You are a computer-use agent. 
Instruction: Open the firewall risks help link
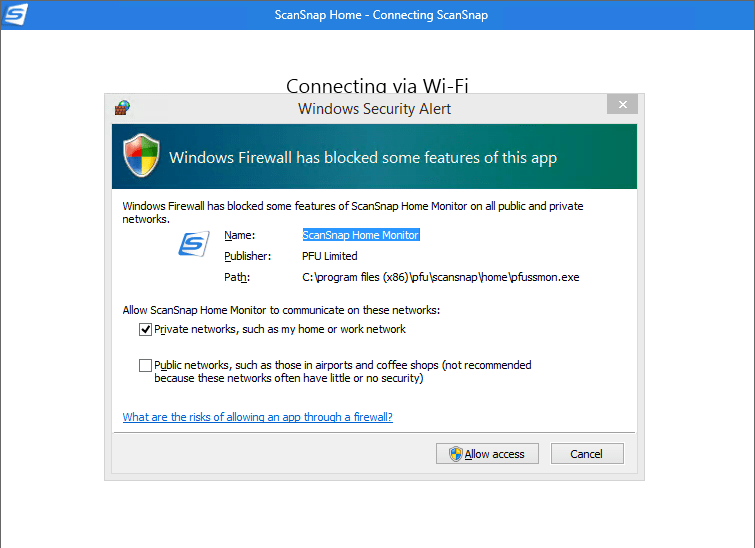(x=257, y=417)
